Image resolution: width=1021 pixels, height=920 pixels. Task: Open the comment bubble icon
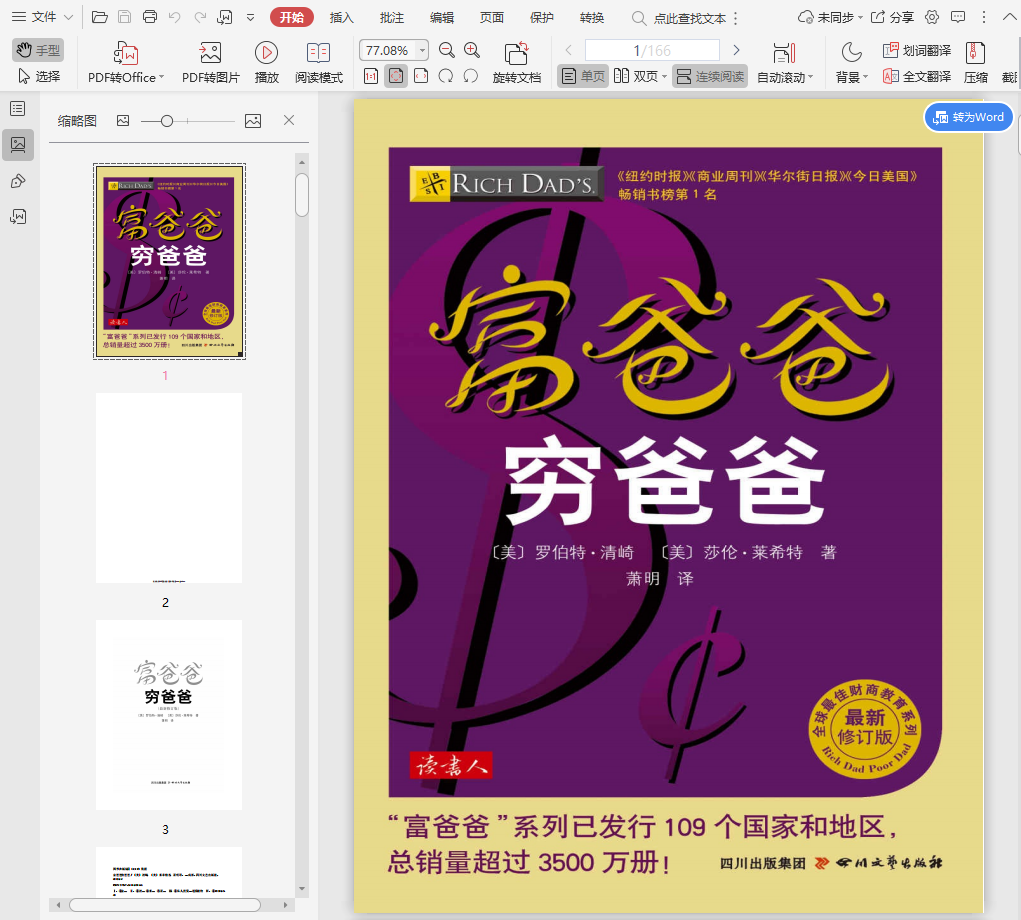click(x=958, y=18)
